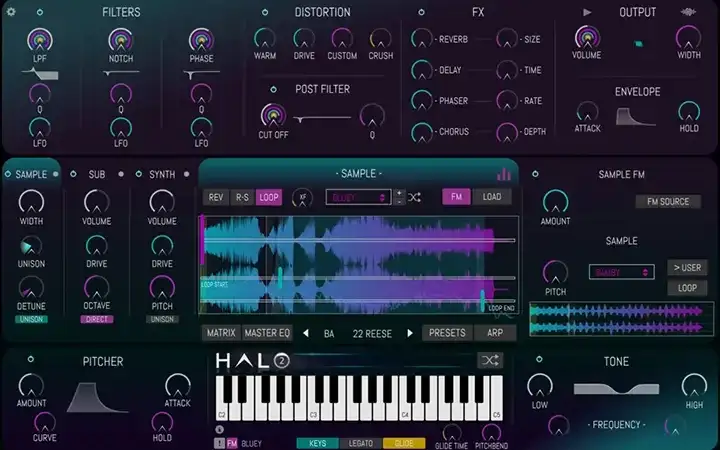Click the NOTCH filter knob
The width and height of the screenshot is (720, 450).
(121, 40)
